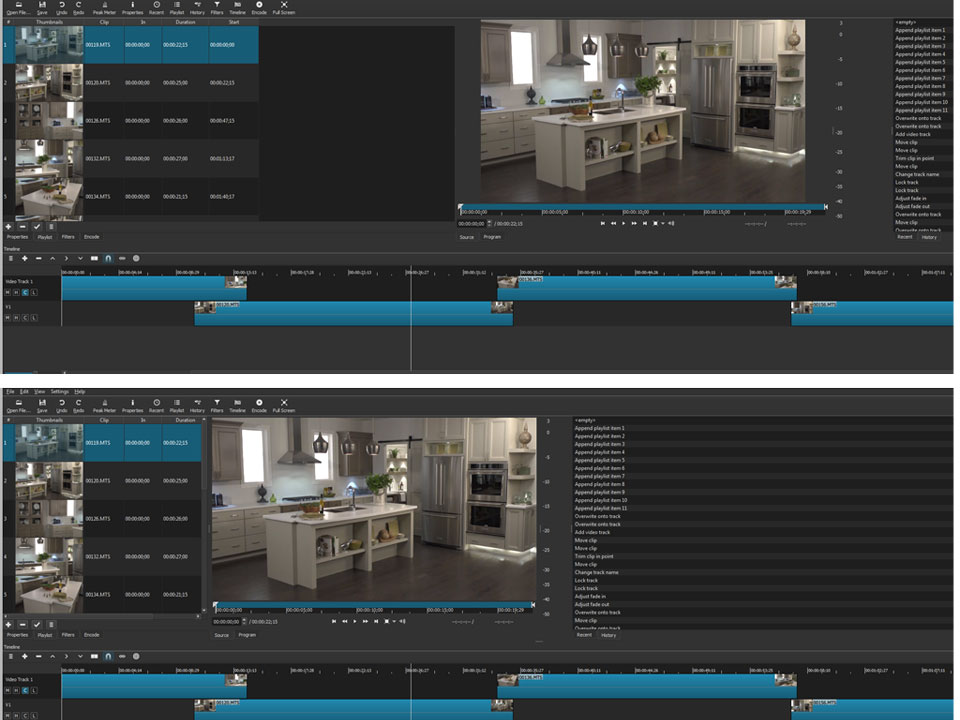Click Full Screen icon in the upper window toolbar
The image size is (960, 720).
click(283, 7)
